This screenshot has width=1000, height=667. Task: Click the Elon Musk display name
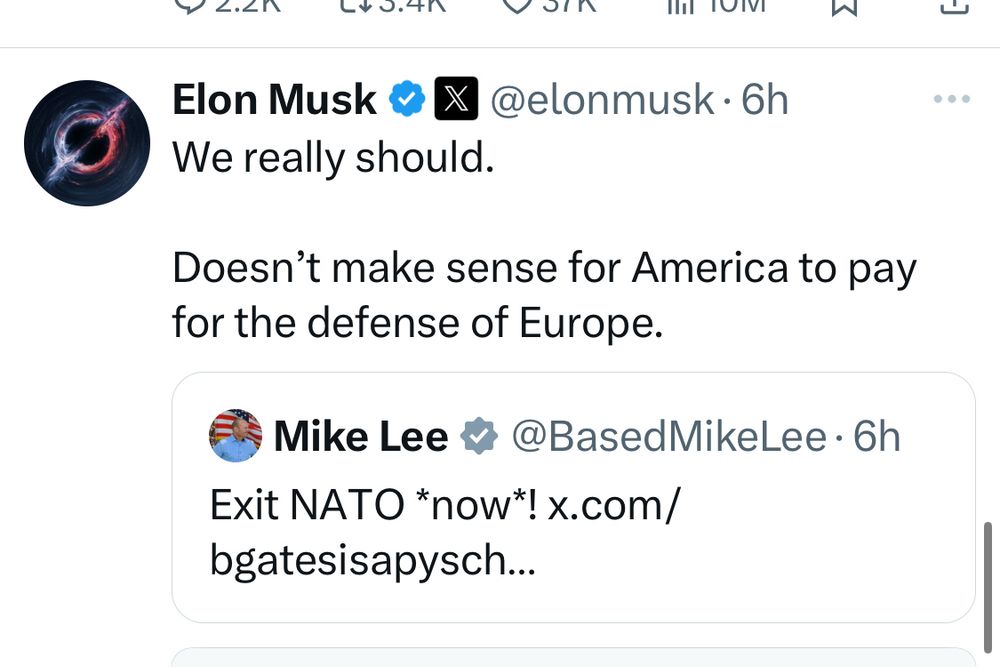[274, 101]
